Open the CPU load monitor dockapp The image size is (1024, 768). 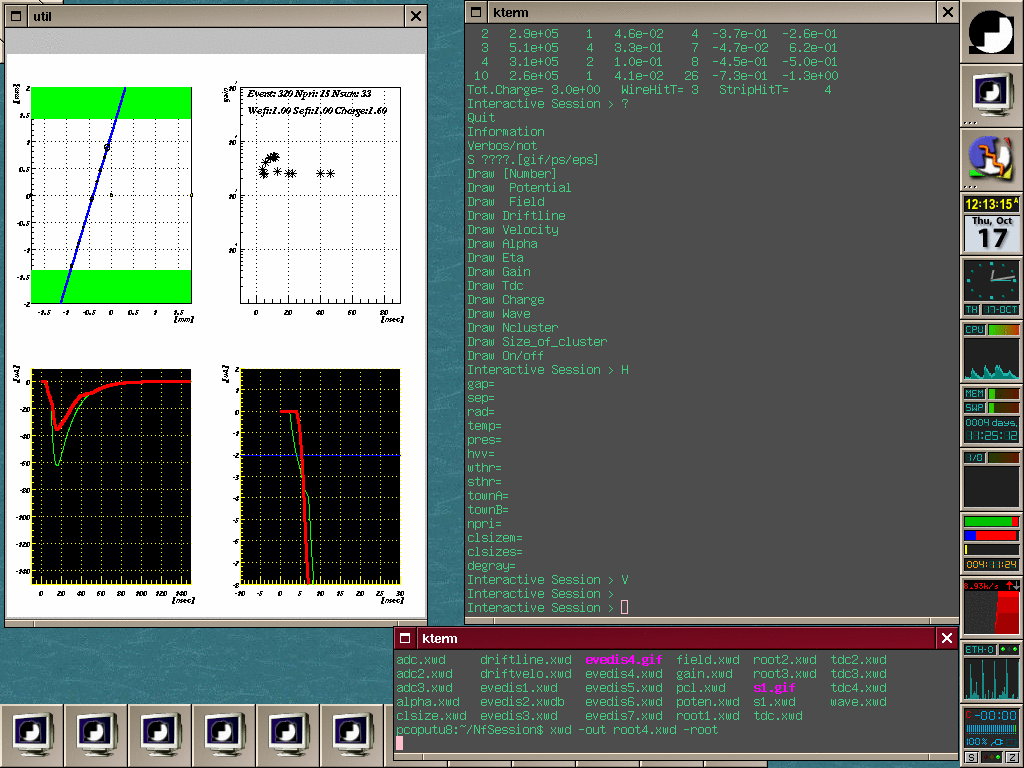pos(991,352)
